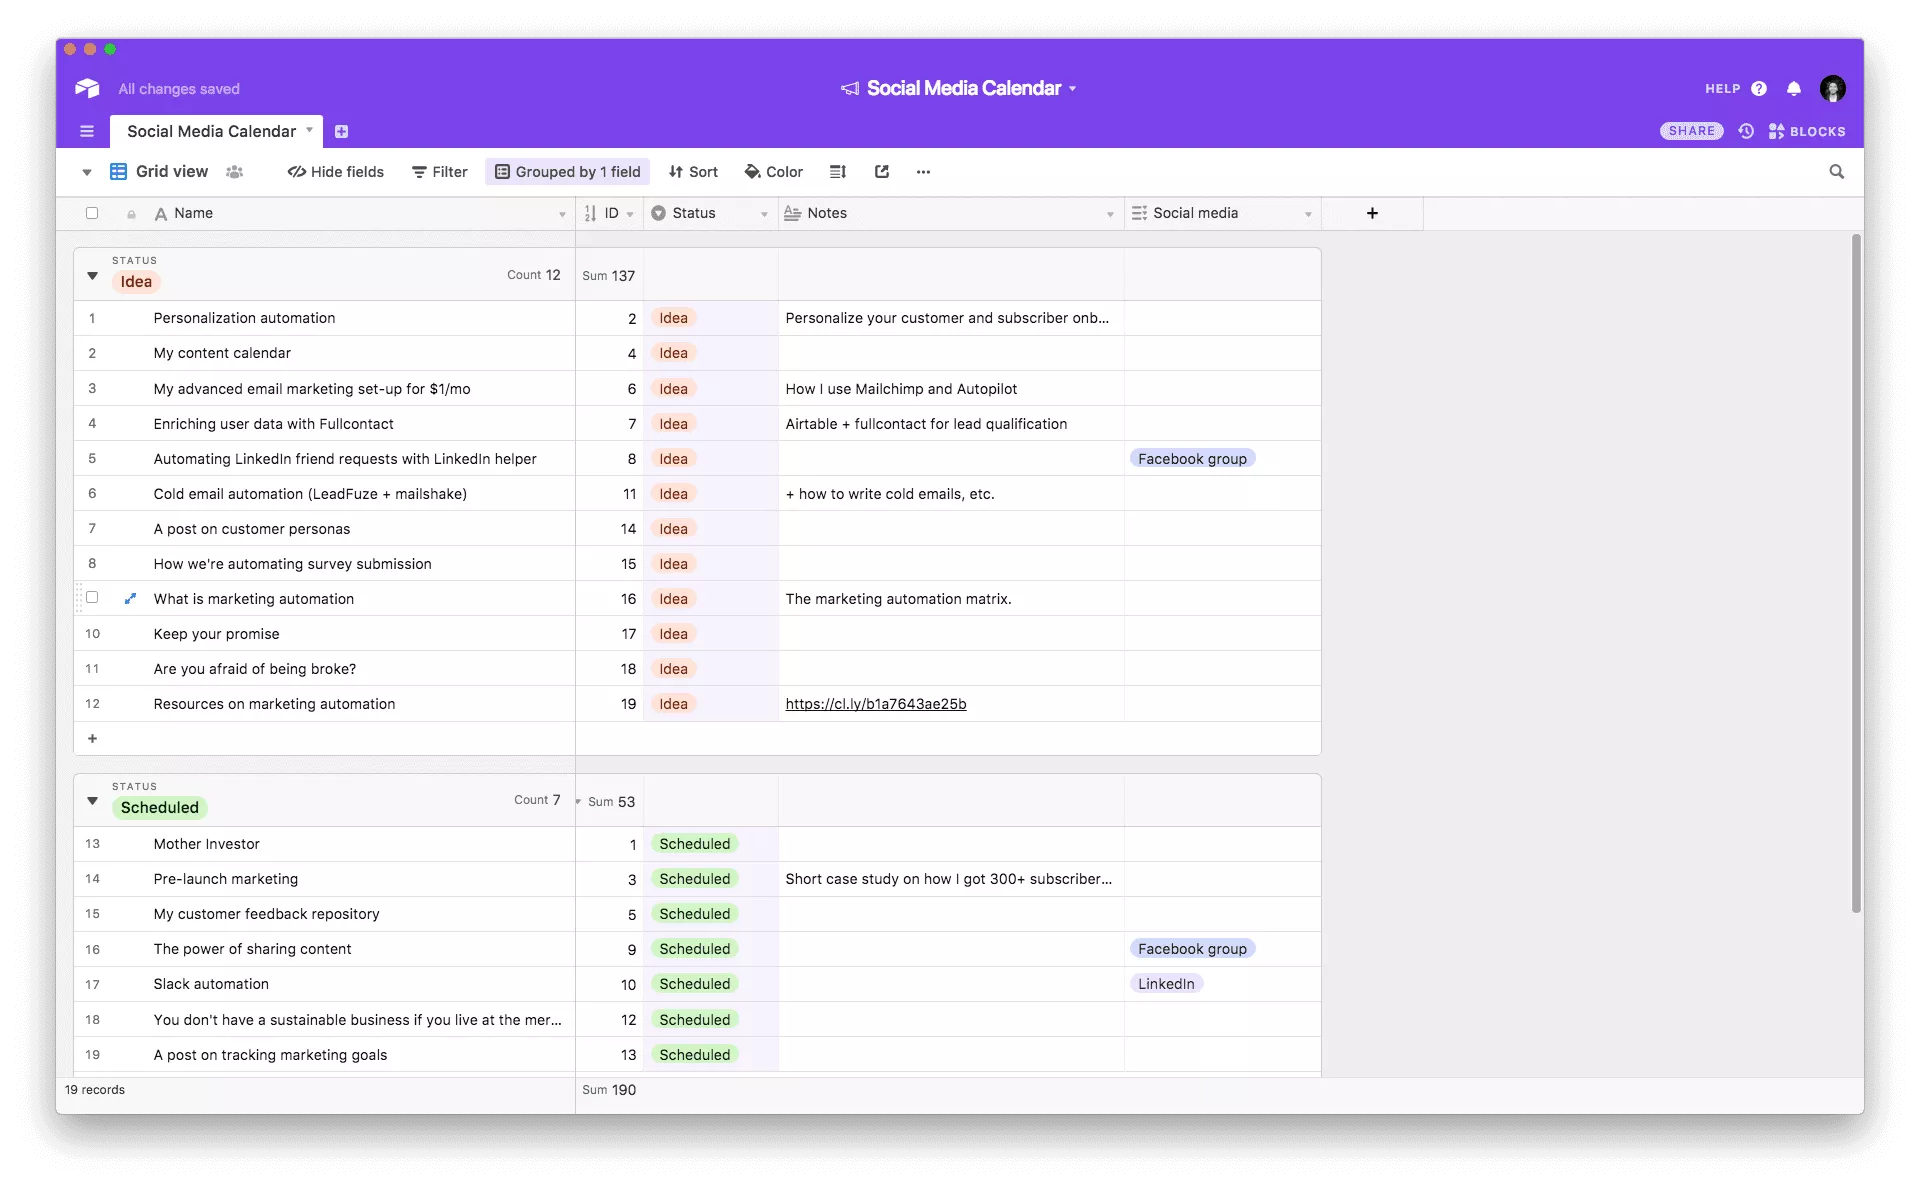
Task: Click the add new column plus icon
Action: click(x=1371, y=214)
